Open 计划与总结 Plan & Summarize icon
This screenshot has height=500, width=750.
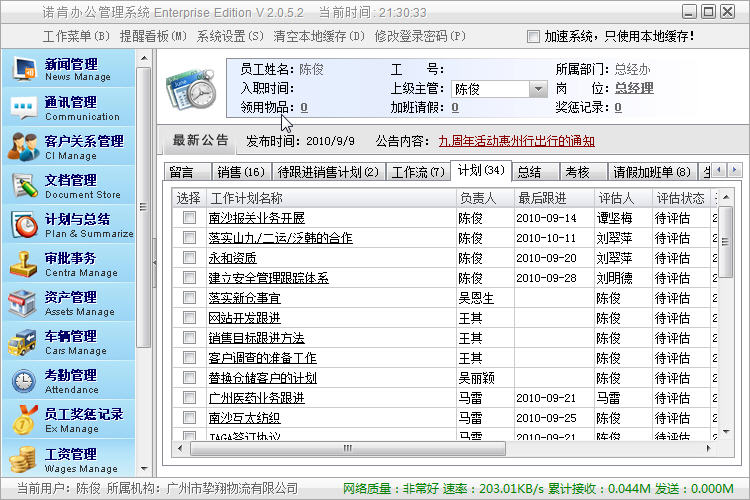(24, 225)
